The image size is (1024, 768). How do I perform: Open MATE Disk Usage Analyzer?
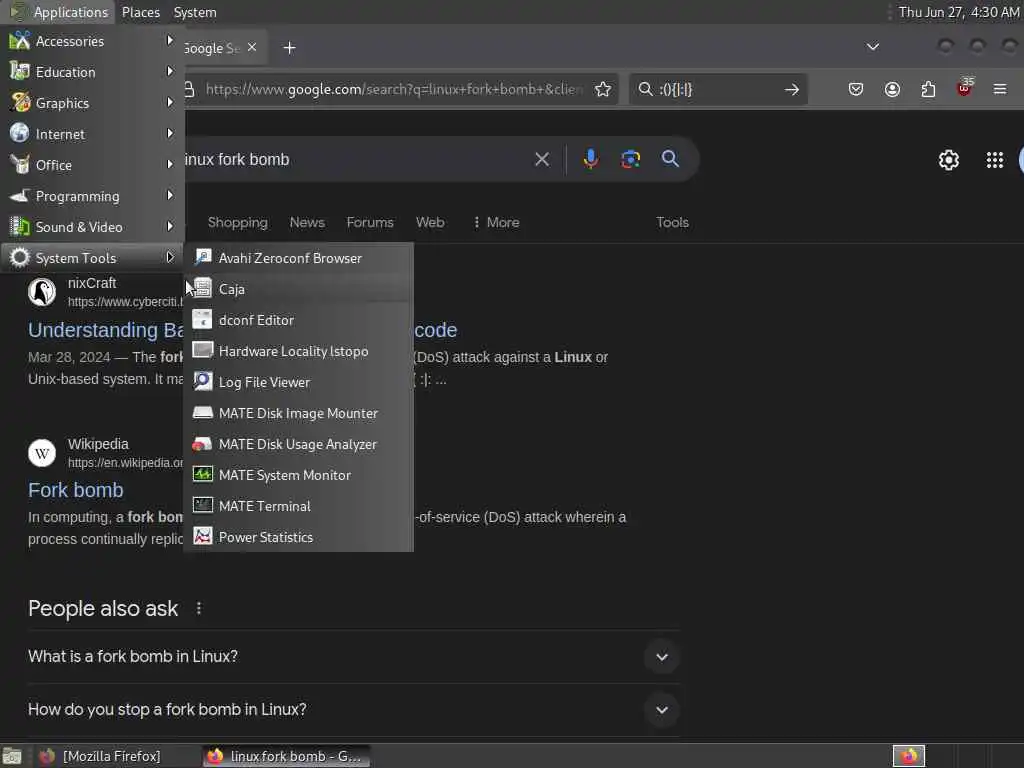pos(298,444)
